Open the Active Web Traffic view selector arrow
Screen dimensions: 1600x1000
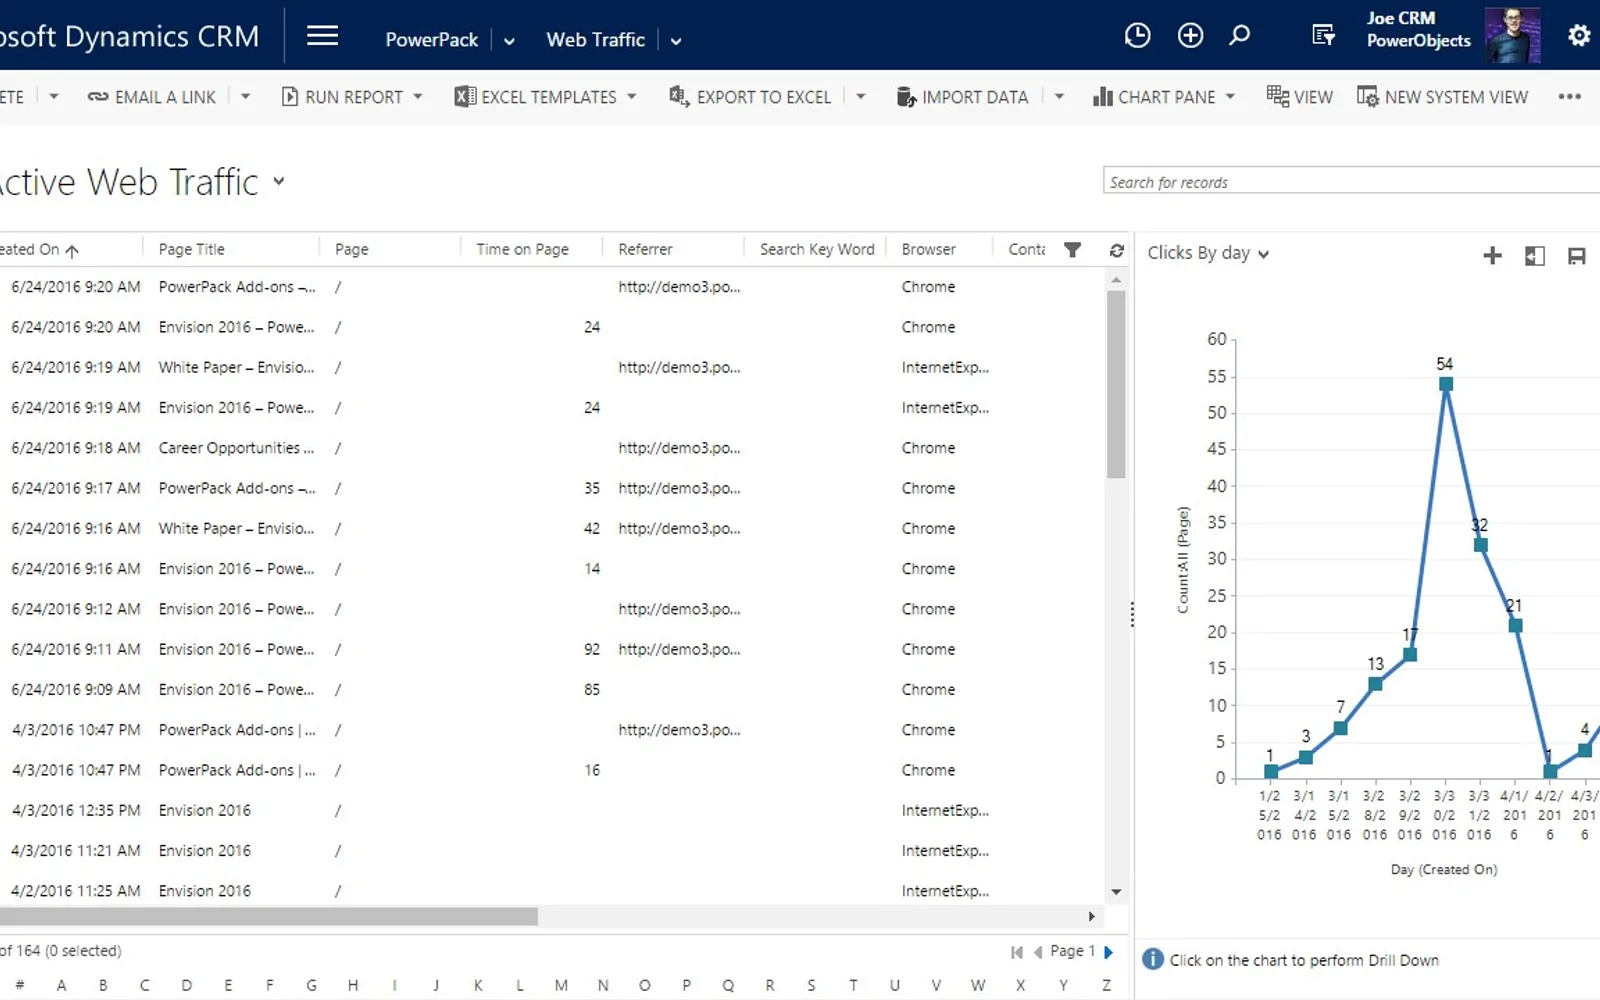pyautogui.click(x=279, y=181)
